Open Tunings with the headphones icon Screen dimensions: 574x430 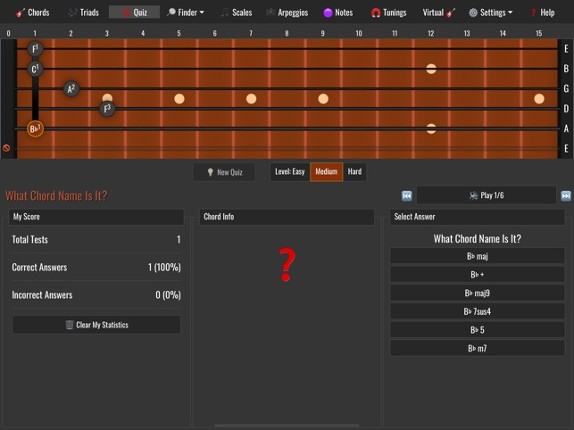pos(388,13)
